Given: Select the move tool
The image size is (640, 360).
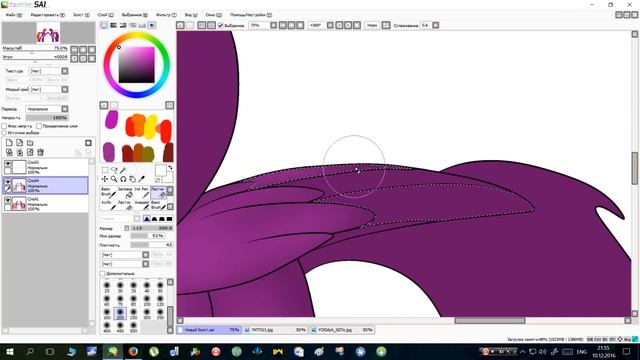Looking at the screenshot, I should (x=105, y=179).
